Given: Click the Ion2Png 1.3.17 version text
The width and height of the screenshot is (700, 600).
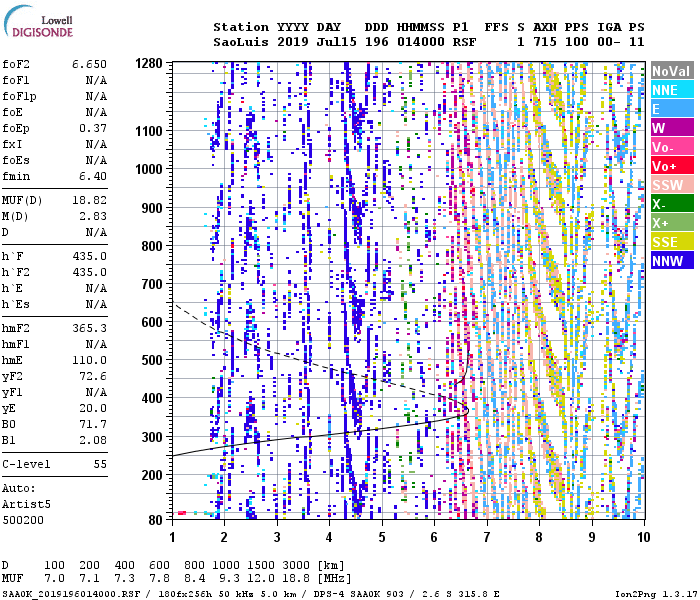Looking at the screenshot, I should 654,595.
